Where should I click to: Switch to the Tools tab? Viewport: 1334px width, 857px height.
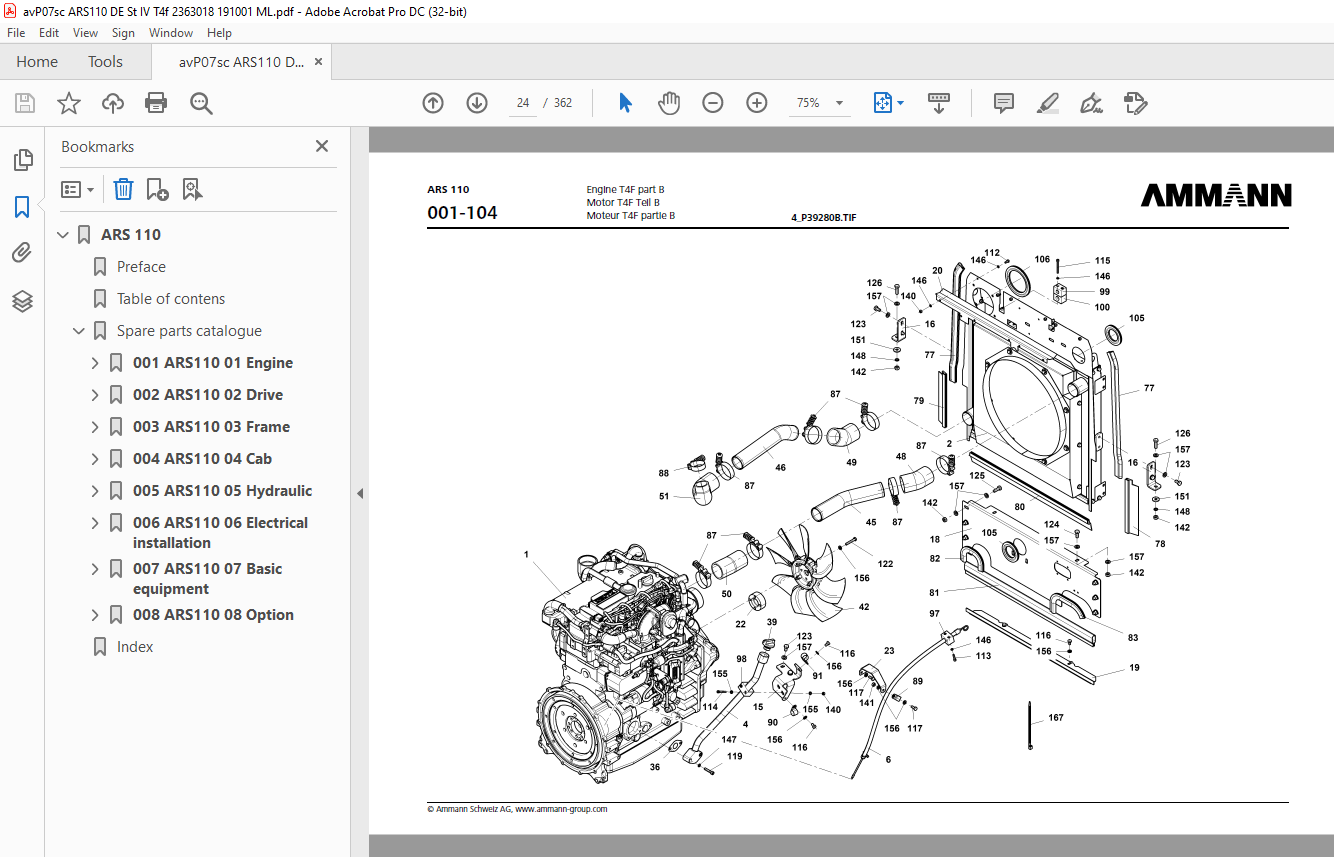coord(105,62)
